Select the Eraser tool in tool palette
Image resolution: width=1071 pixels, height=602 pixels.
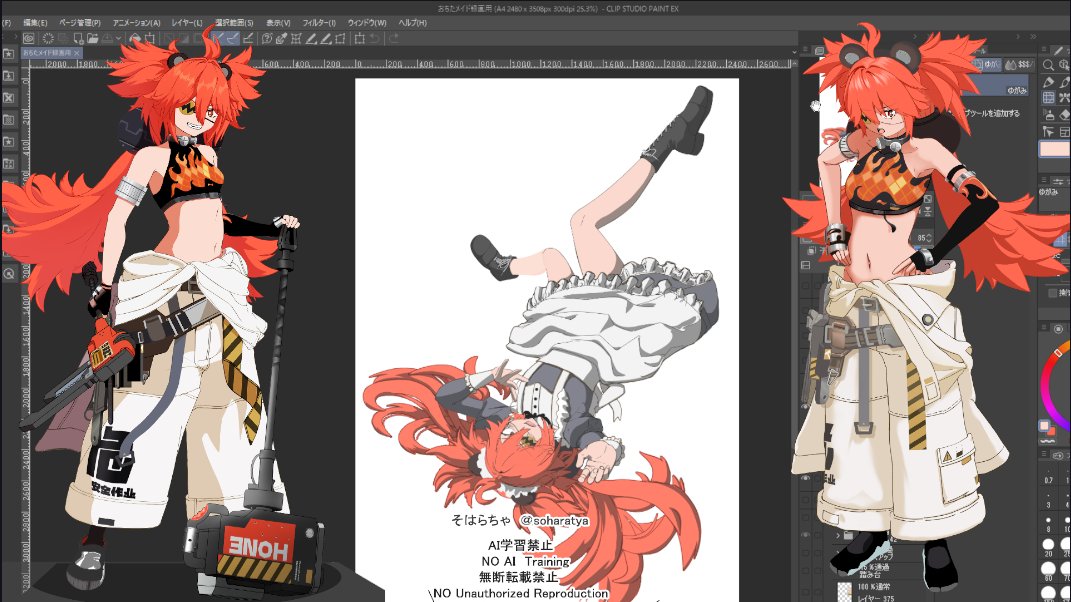click(x=1065, y=115)
